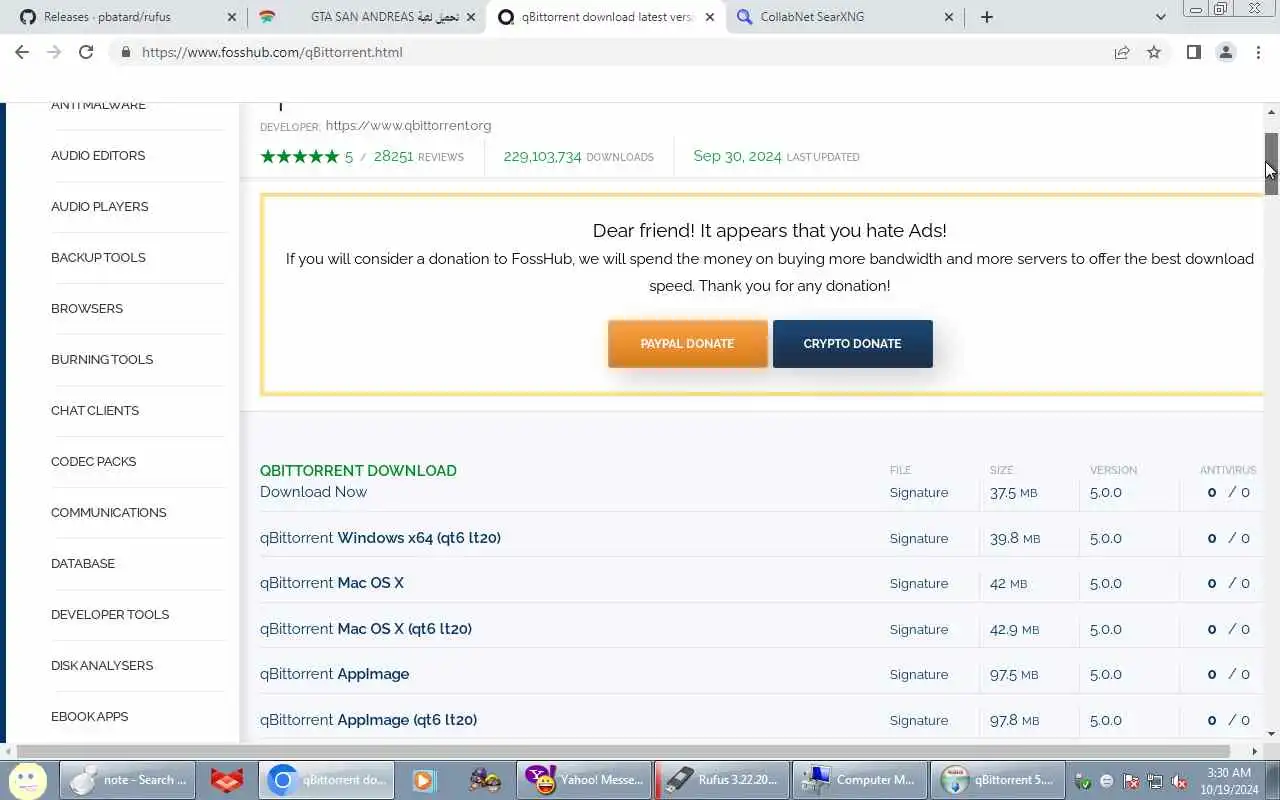Open the pirate character taskbar icon

pos(485,780)
